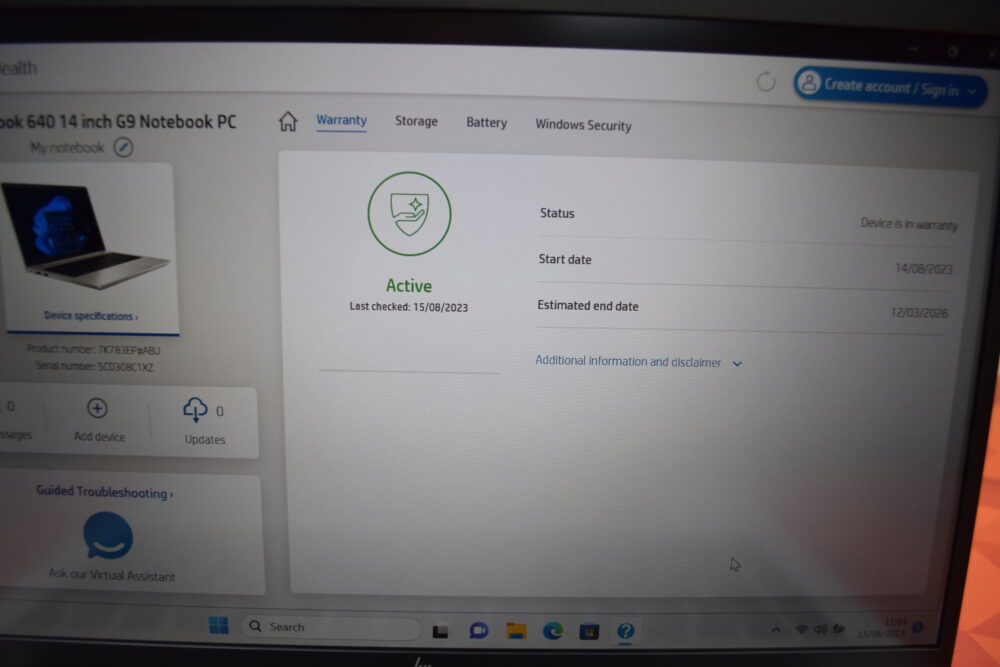The width and height of the screenshot is (1000, 667).
Task: Open the Windows Security tab
Action: (x=584, y=125)
